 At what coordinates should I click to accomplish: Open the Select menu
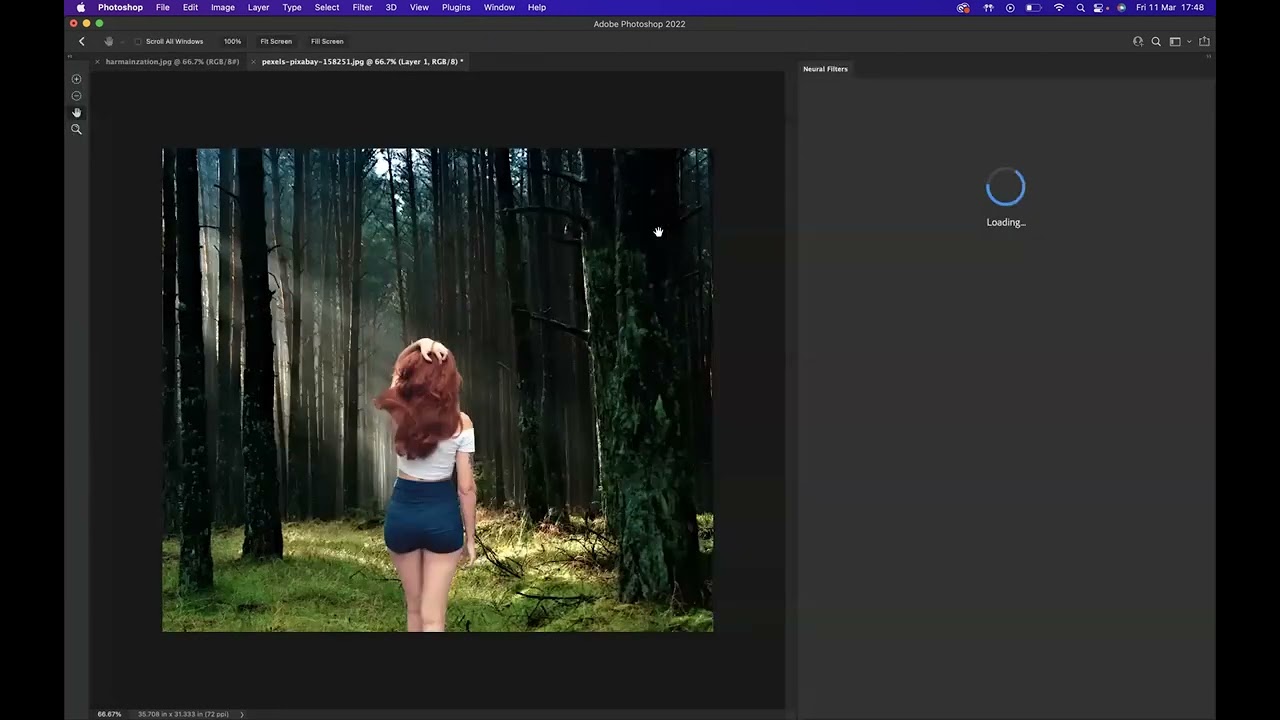327,7
